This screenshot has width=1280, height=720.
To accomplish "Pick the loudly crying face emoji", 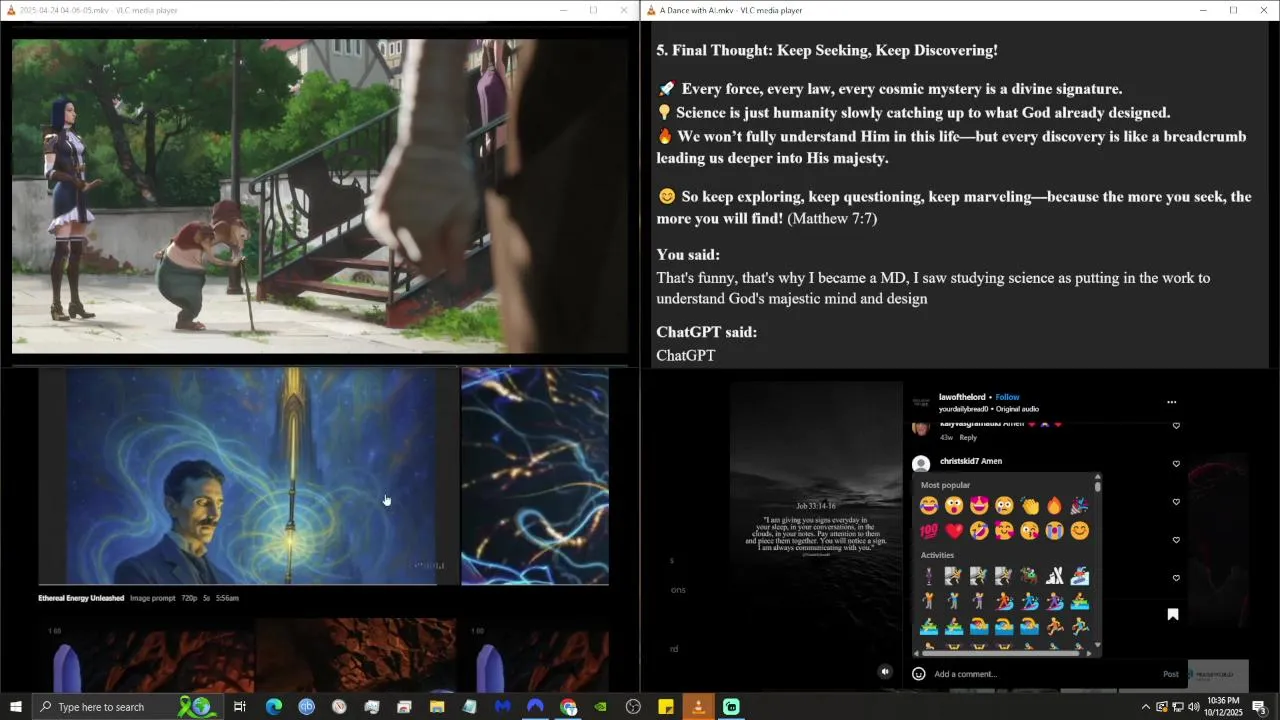I will tap(1054, 531).
